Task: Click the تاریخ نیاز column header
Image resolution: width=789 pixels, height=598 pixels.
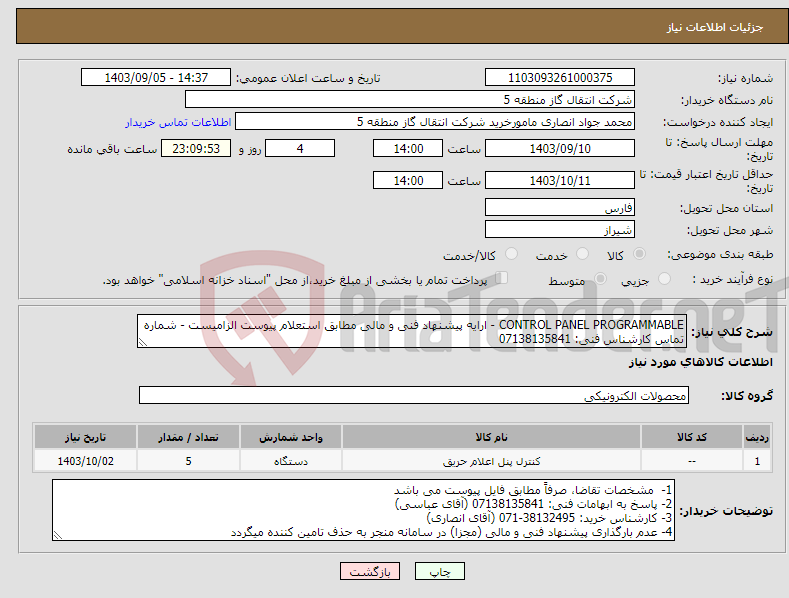Action: click(x=86, y=437)
